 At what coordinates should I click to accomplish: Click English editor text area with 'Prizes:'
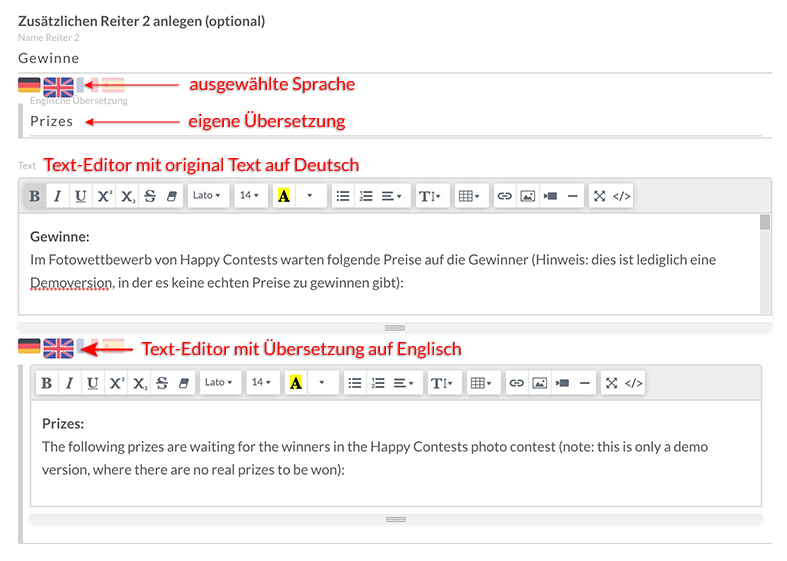396,453
